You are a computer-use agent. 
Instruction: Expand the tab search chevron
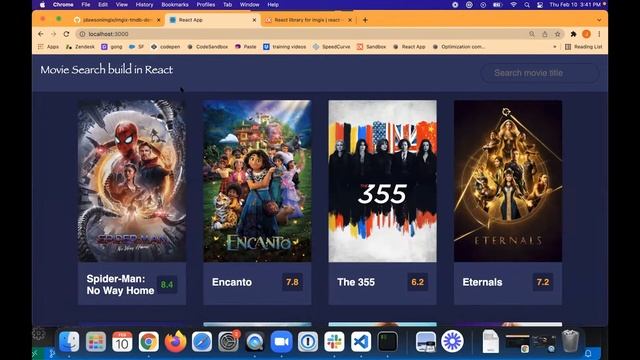599,20
